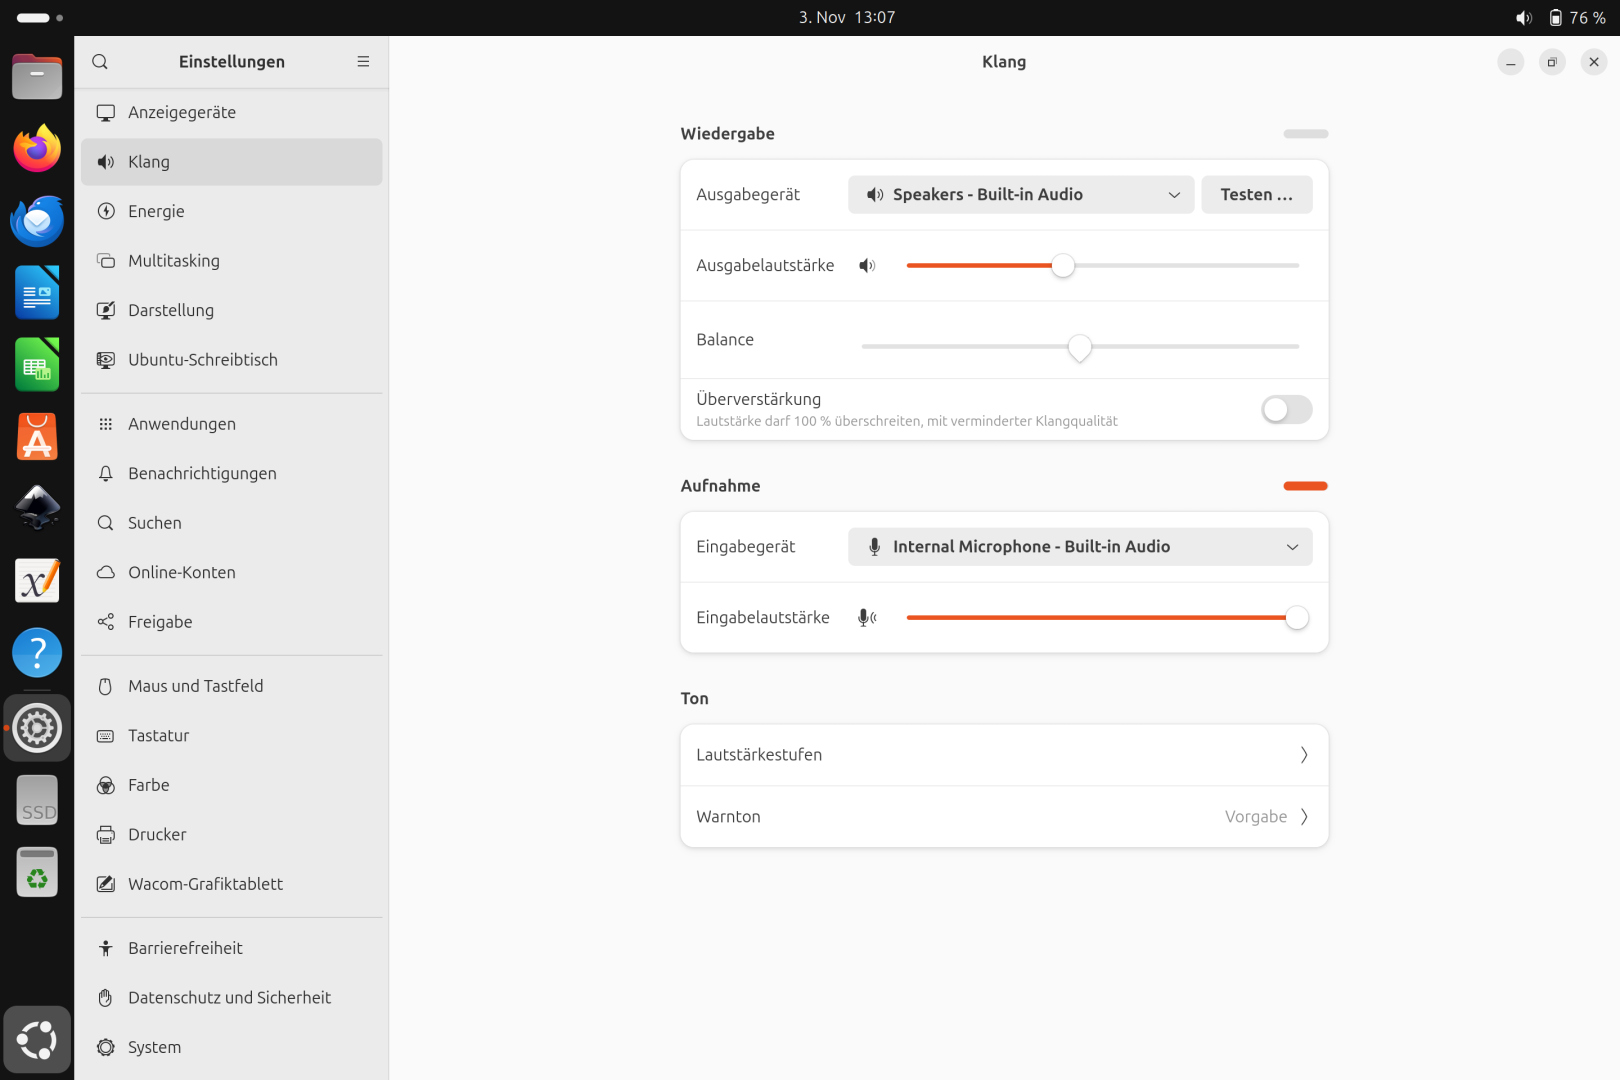
Task: Open the Eingabegerät Internal Microphone dropdown
Action: (1080, 547)
